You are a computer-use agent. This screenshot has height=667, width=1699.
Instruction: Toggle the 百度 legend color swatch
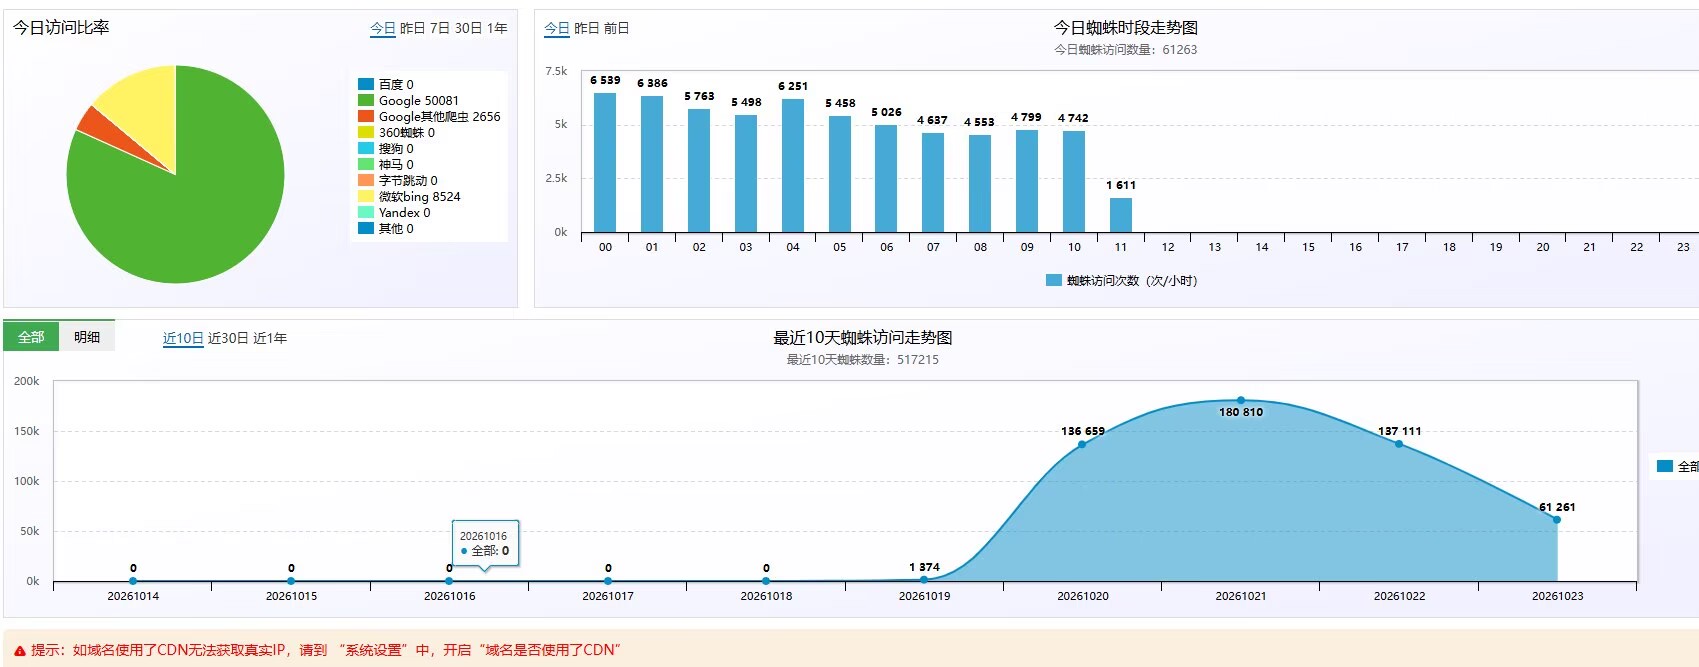pyautogui.click(x=366, y=84)
